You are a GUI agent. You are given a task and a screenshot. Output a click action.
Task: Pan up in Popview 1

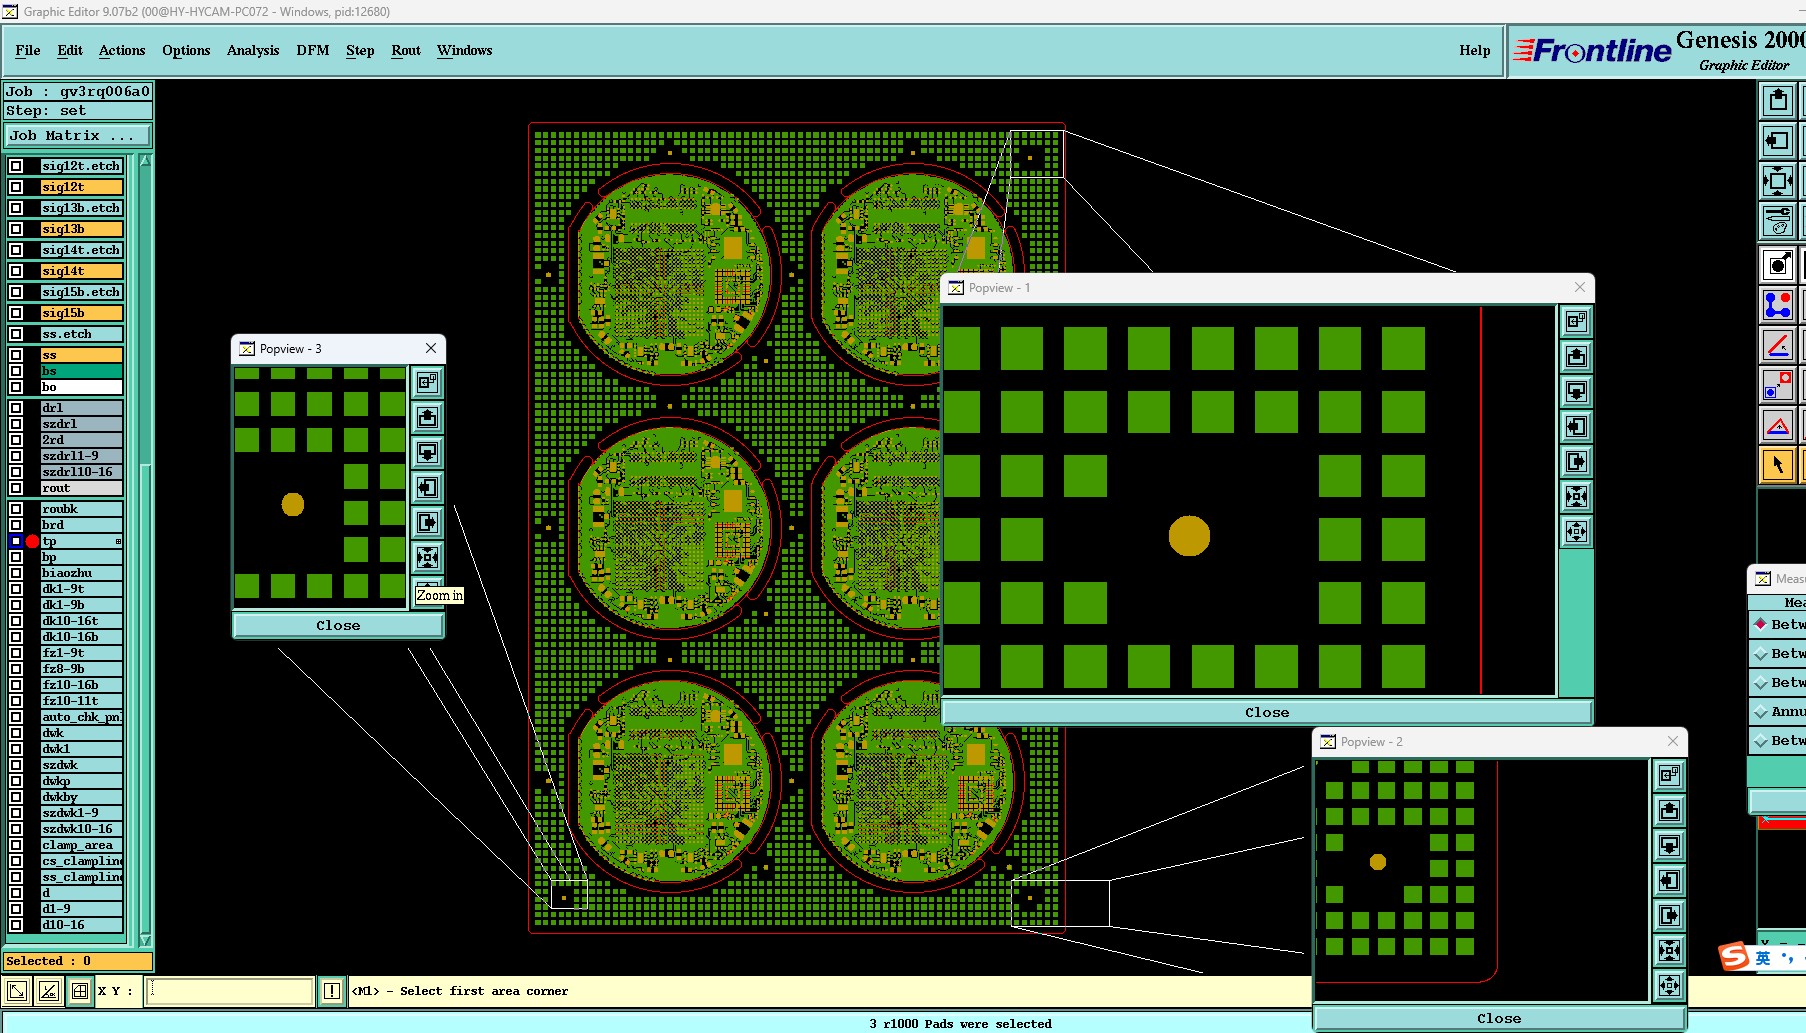click(x=1576, y=357)
